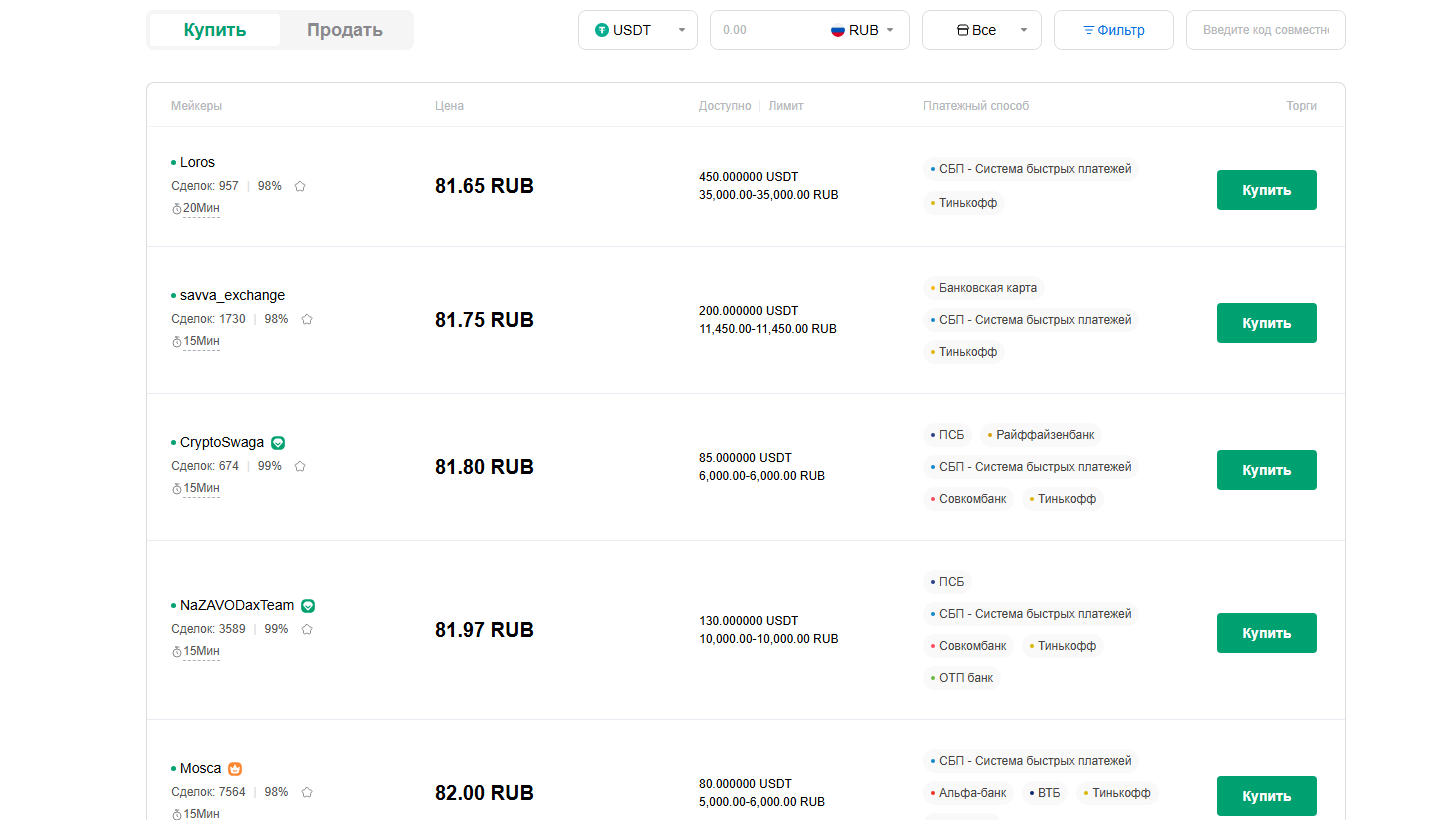Click the timer icon in Loros row
Screen dimensions: 1446x820
pyautogui.click(x=177, y=208)
